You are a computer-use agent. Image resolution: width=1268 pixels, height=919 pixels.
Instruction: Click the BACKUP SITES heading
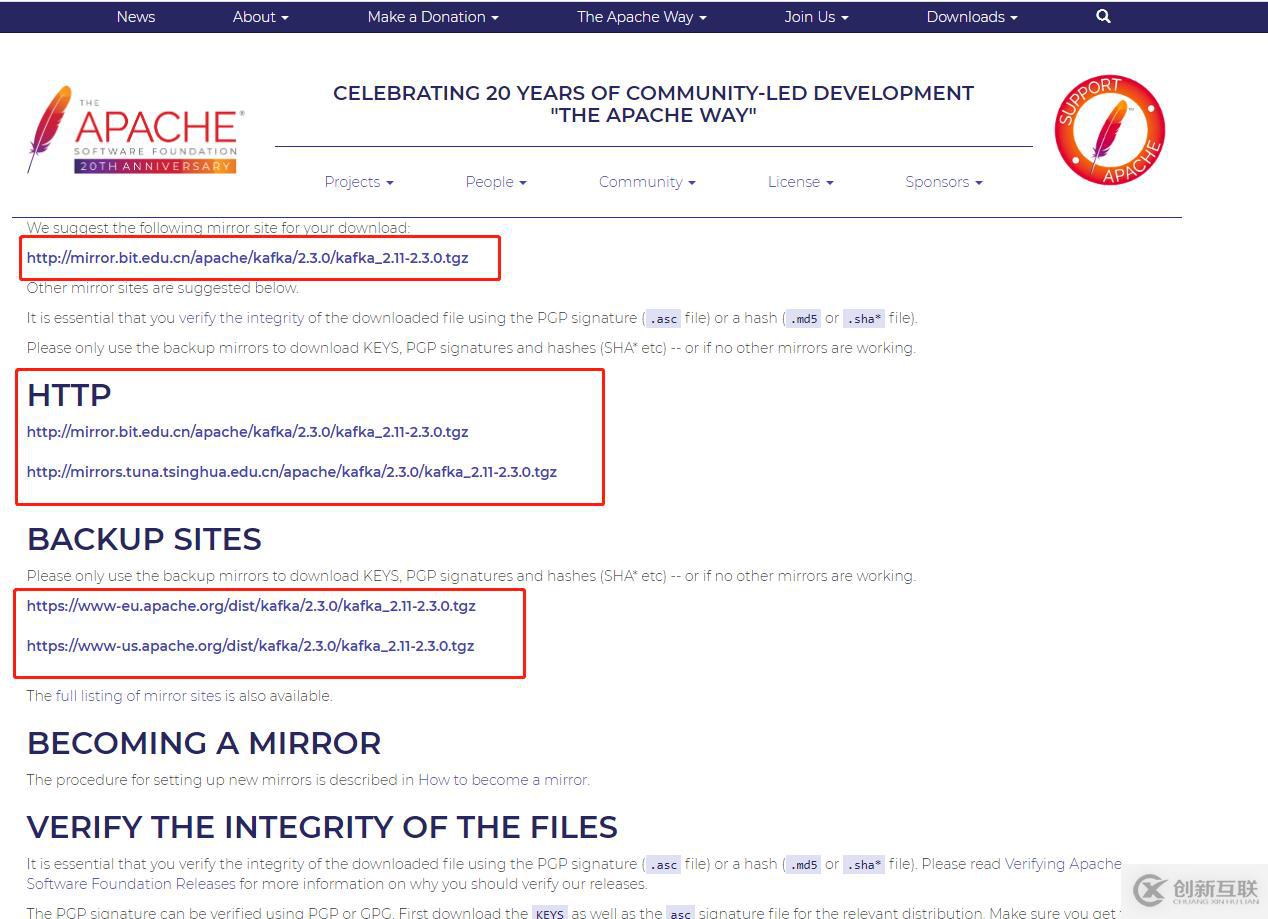click(x=144, y=539)
